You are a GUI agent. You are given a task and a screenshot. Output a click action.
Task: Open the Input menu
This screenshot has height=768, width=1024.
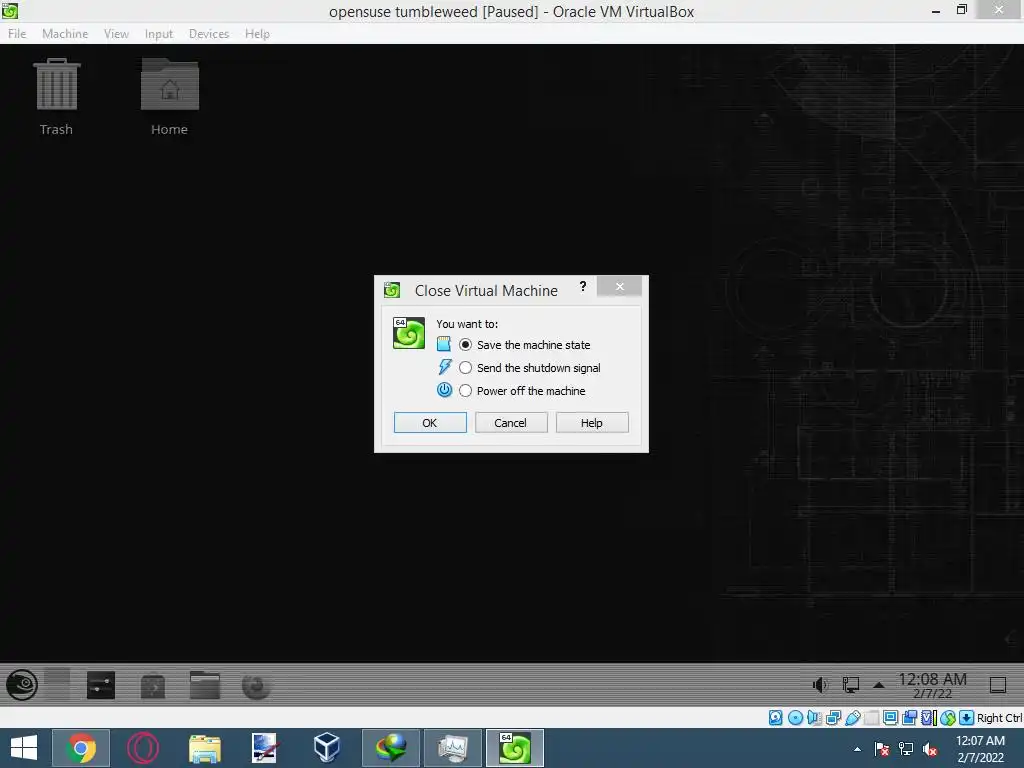159,33
